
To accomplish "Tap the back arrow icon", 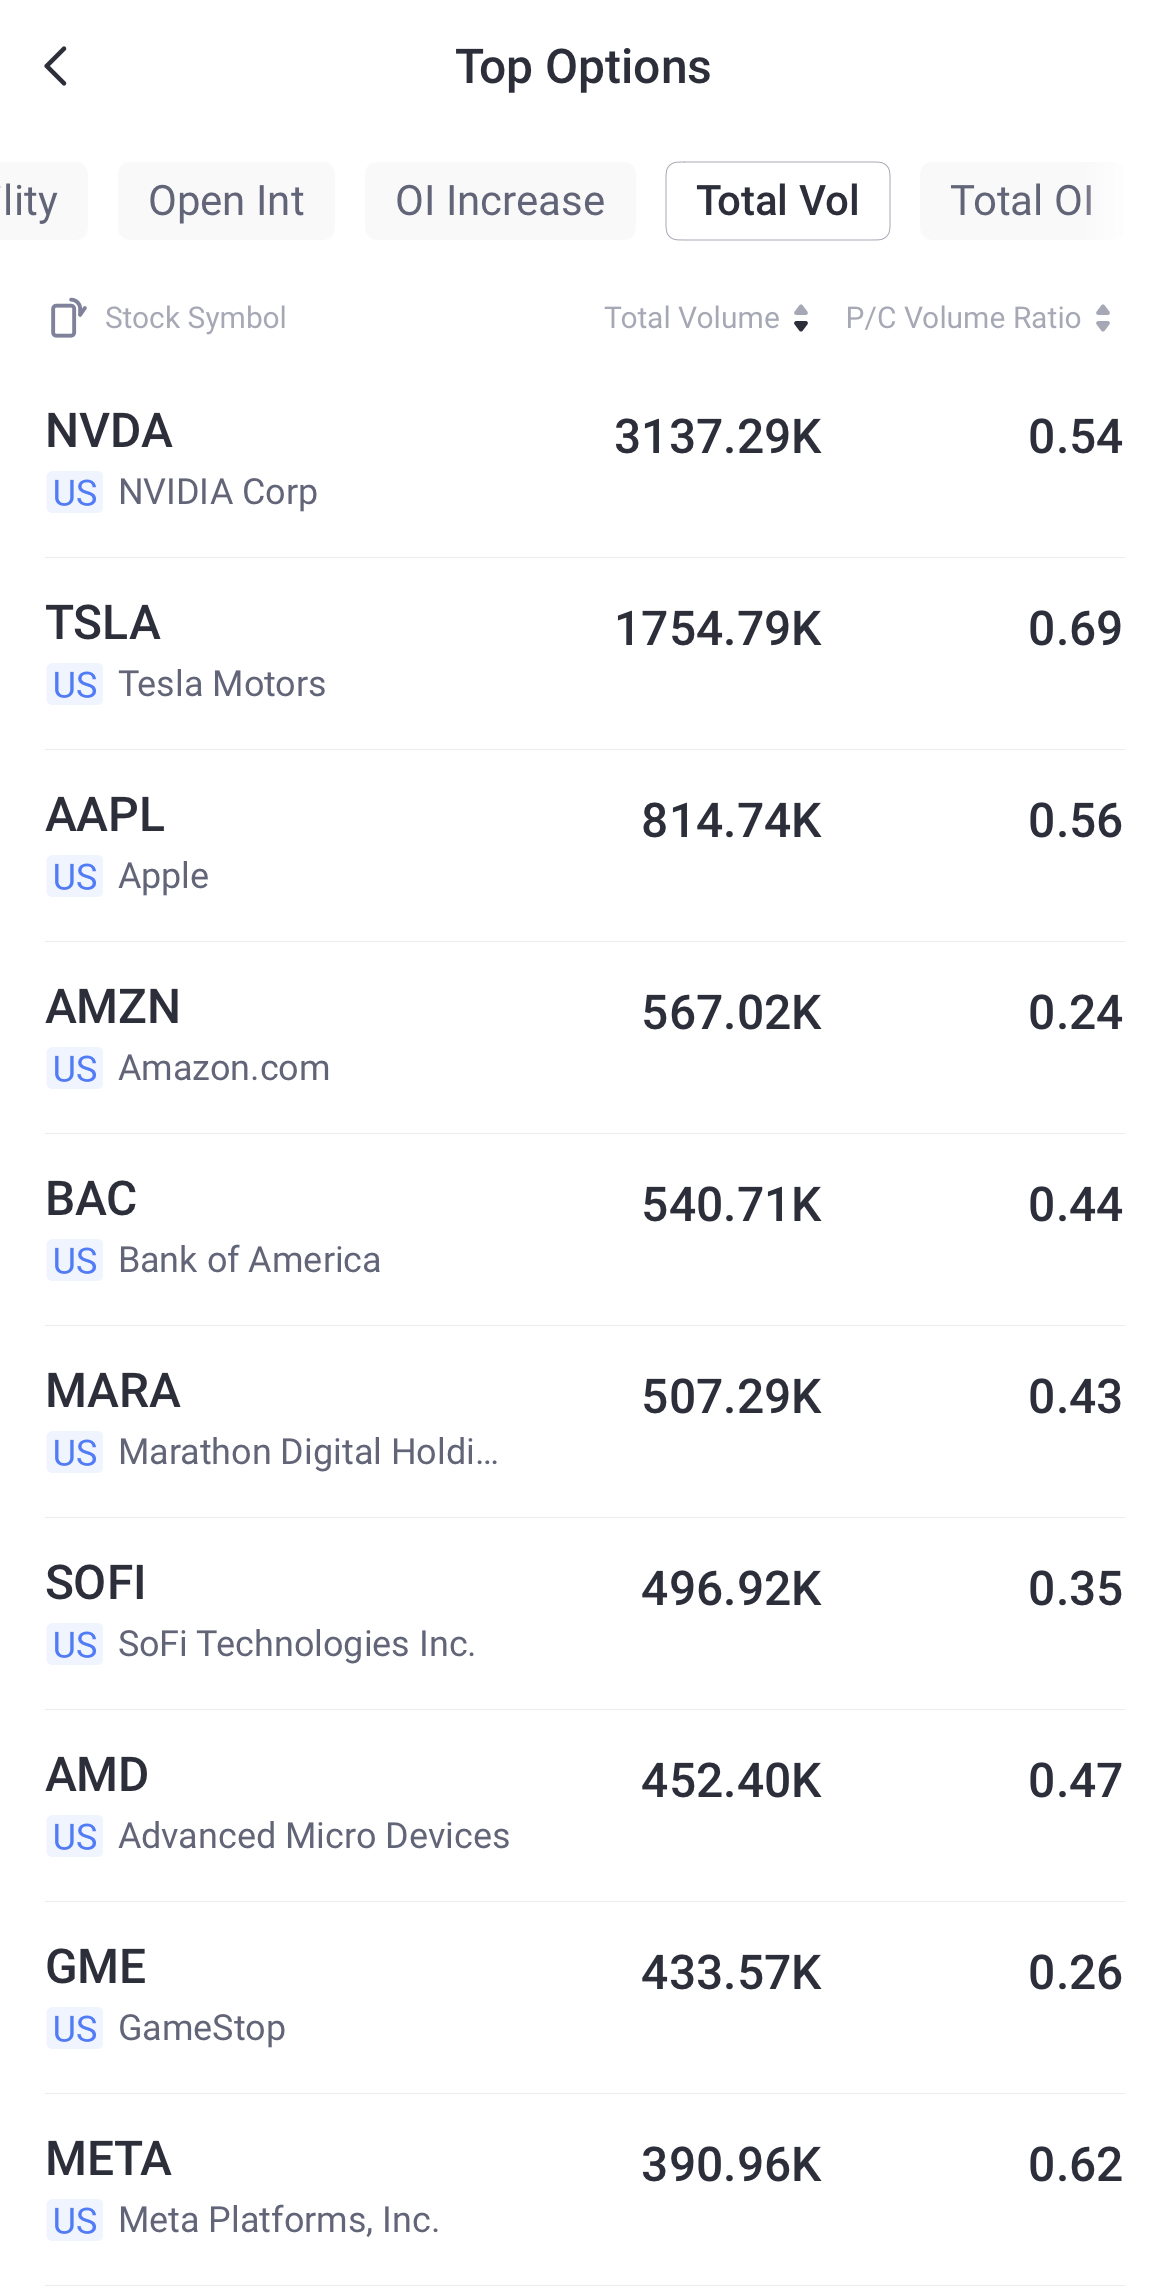I will point(57,67).
